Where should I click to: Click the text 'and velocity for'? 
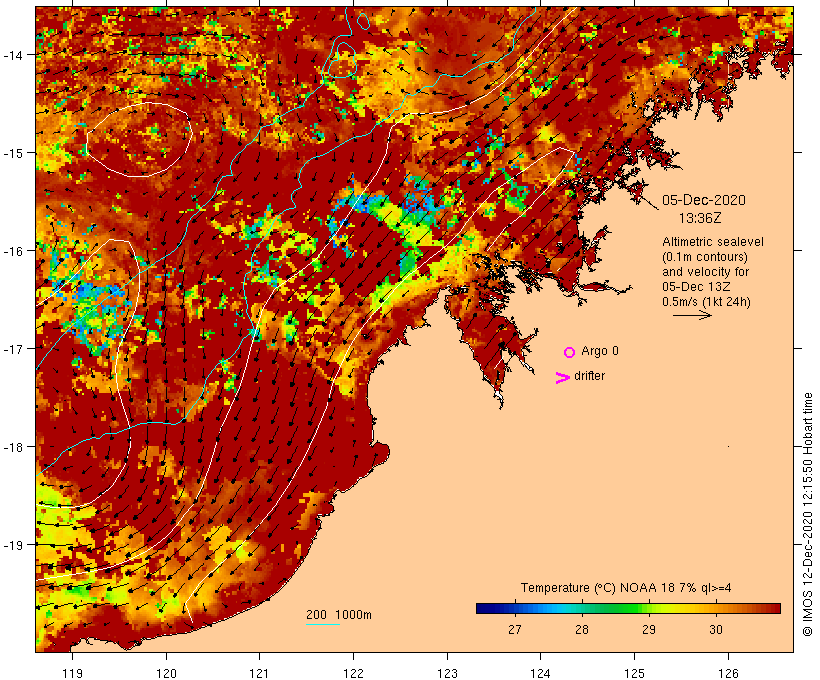(x=705, y=272)
